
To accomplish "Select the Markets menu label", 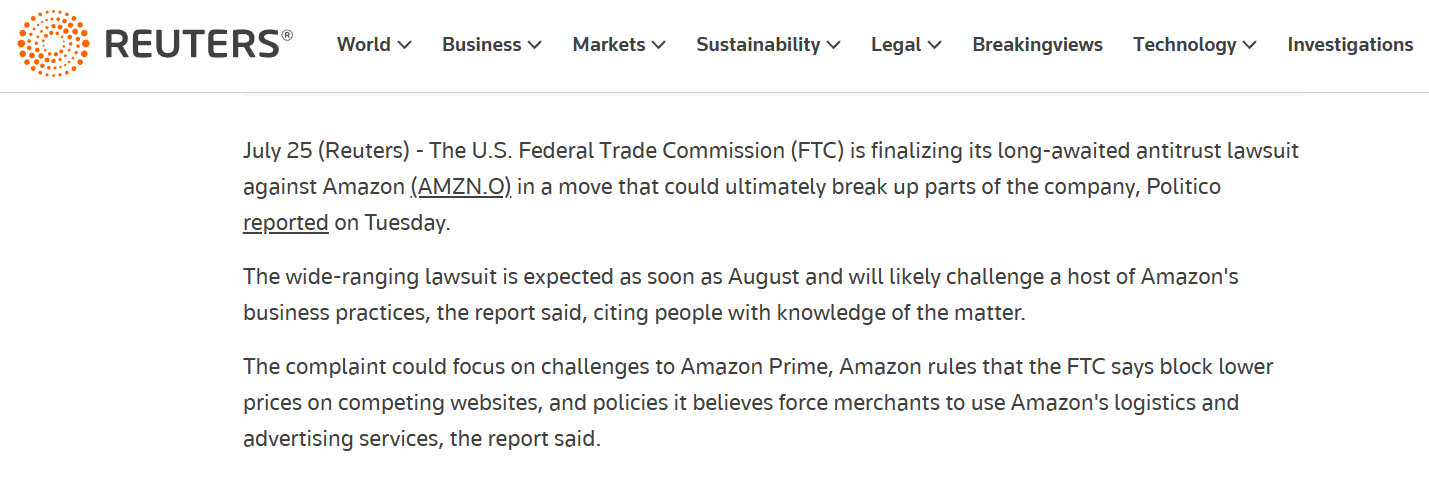I will pos(609,45).
